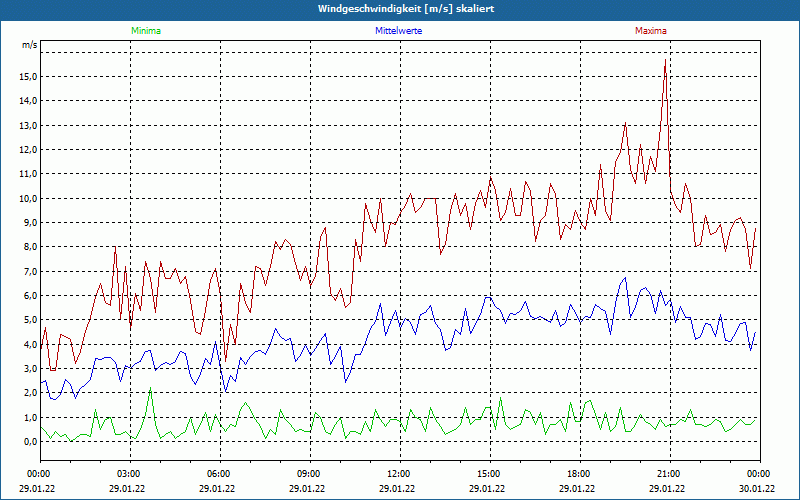Click the blue Mittelwerte peak near 19:30
The image size is (800, 500).
coord(626,278)
